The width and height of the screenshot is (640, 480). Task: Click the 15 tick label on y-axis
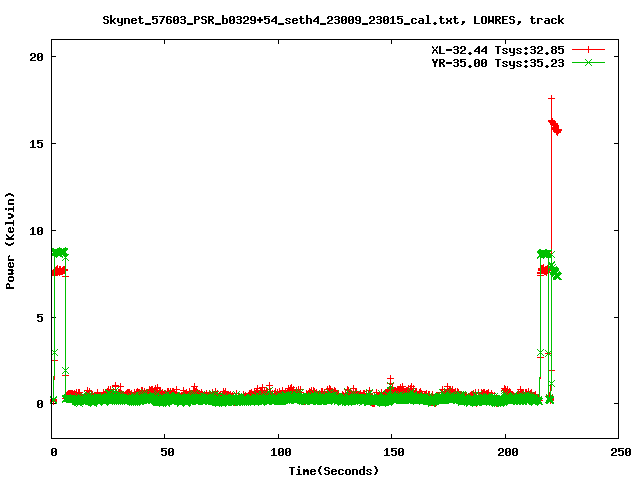pyautogui.click(x=35, y=143)
